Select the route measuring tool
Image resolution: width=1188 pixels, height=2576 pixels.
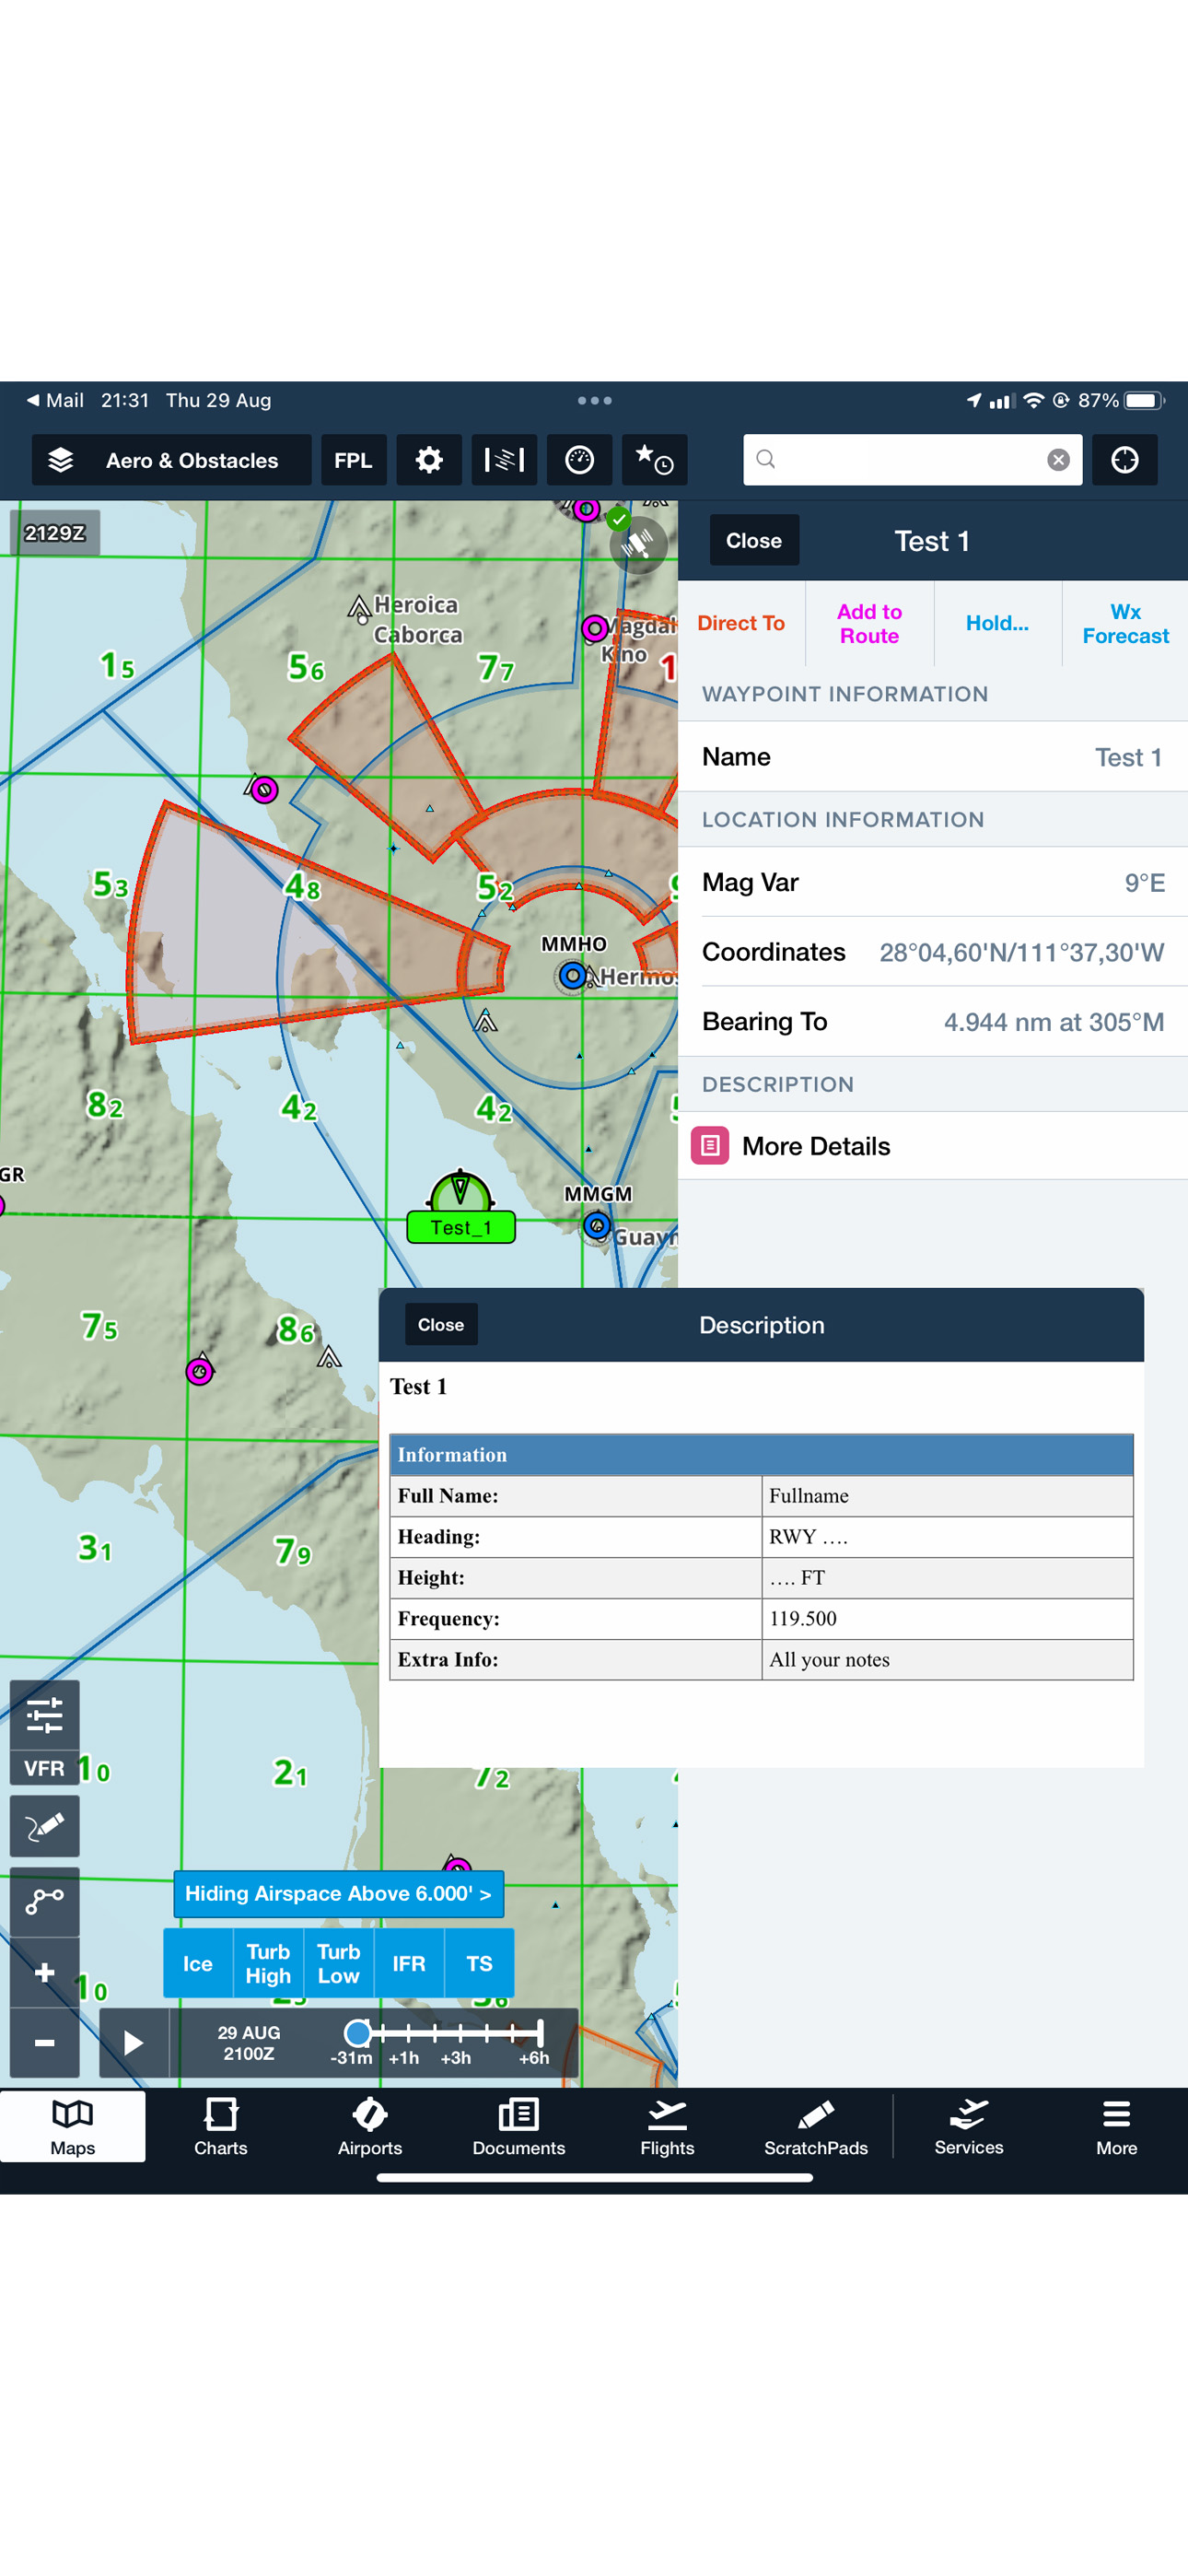click(x=45, y=1901)
